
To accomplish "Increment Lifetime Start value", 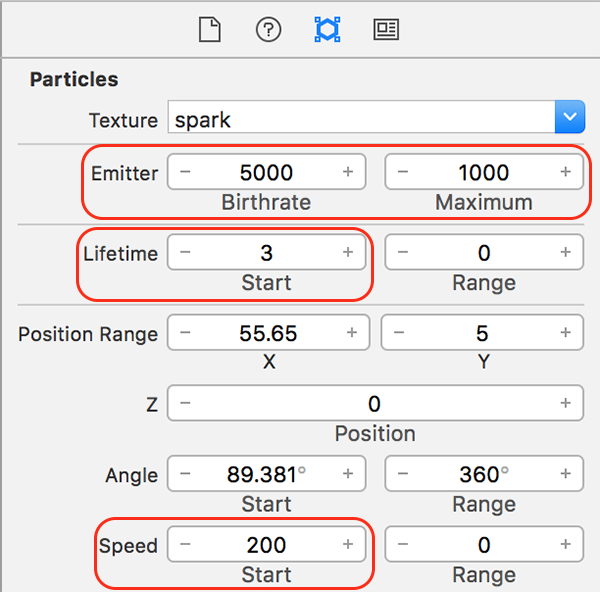I will 348,252.
